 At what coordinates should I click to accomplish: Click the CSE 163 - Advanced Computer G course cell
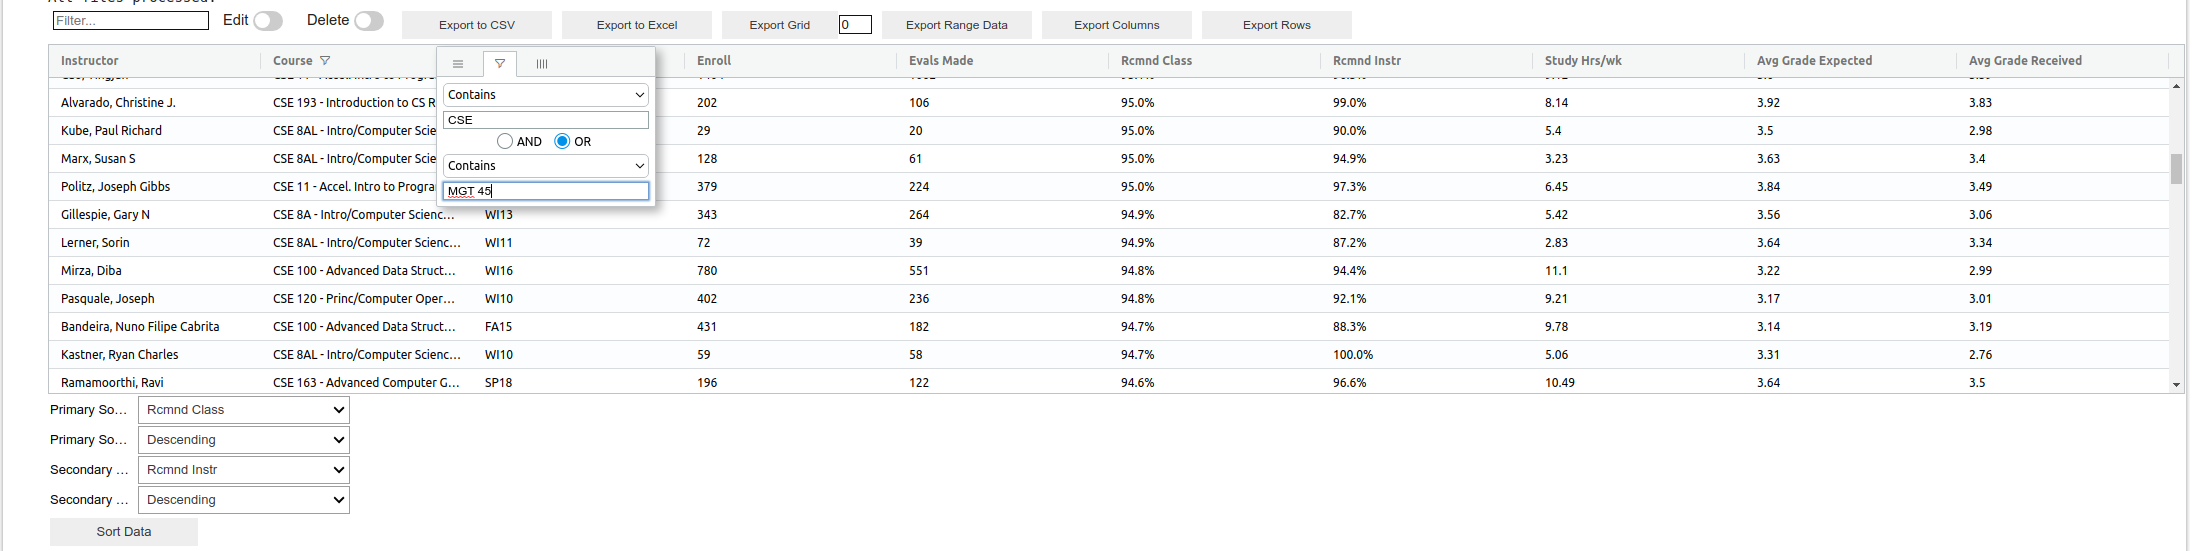367,383
